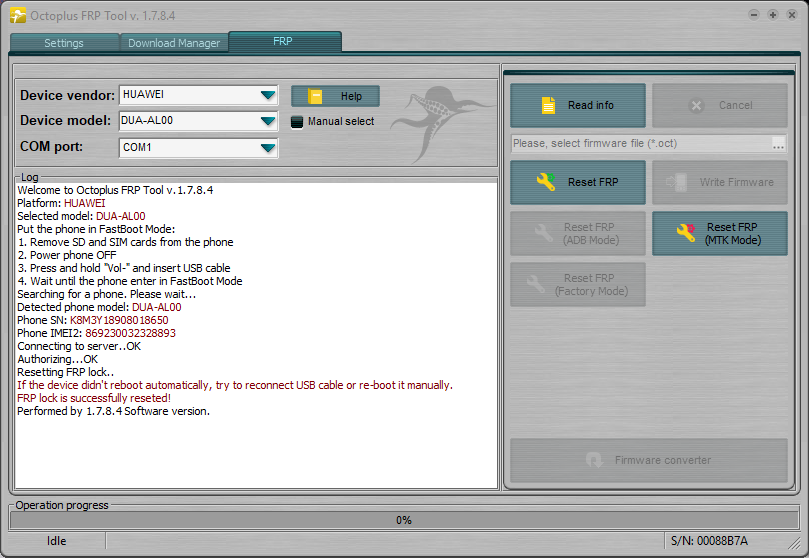
Task: Click the COM1 port field
Action: (198, 148)
